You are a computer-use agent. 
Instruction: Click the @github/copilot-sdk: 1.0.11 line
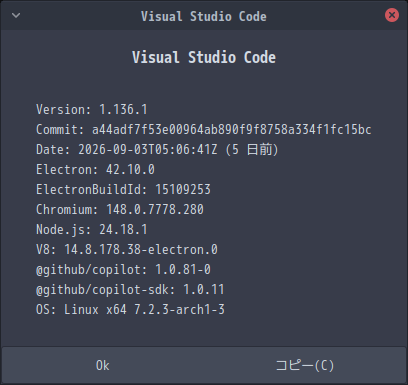(130, 290)
